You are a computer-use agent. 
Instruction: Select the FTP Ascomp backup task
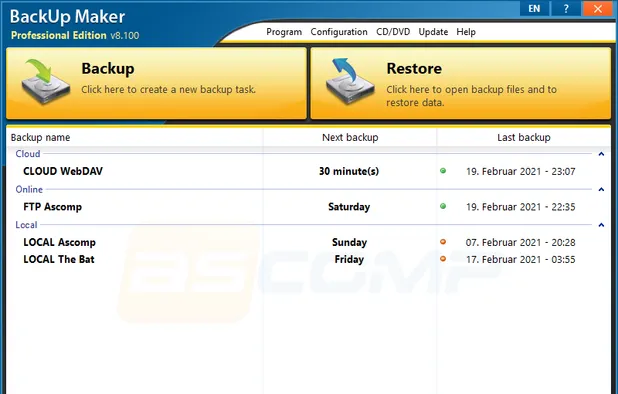pyautogui.click(x=52, y=206)
